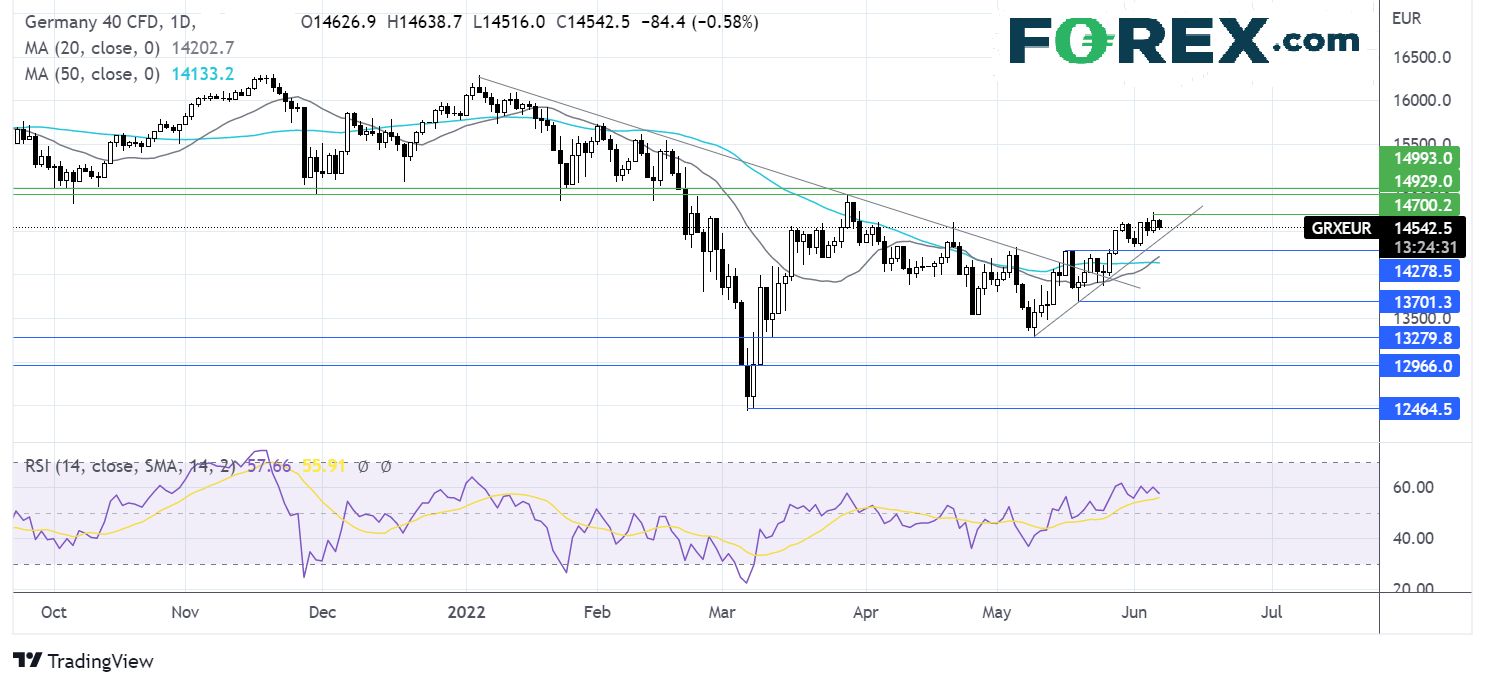Click the 12464.5 lowest support label
Image resolution: width=1487 pixels, height=687 pixels.
(x=1420, y=408)
